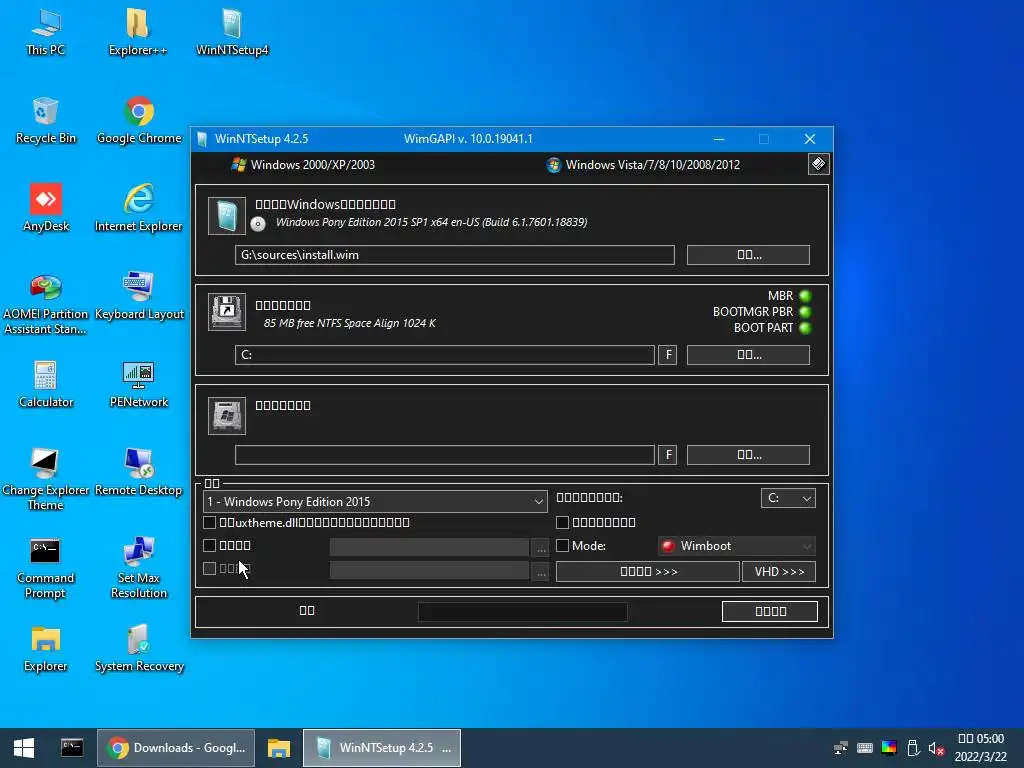Open the Recycle Bin icon

pyautogui.click(x=46, y=121)
